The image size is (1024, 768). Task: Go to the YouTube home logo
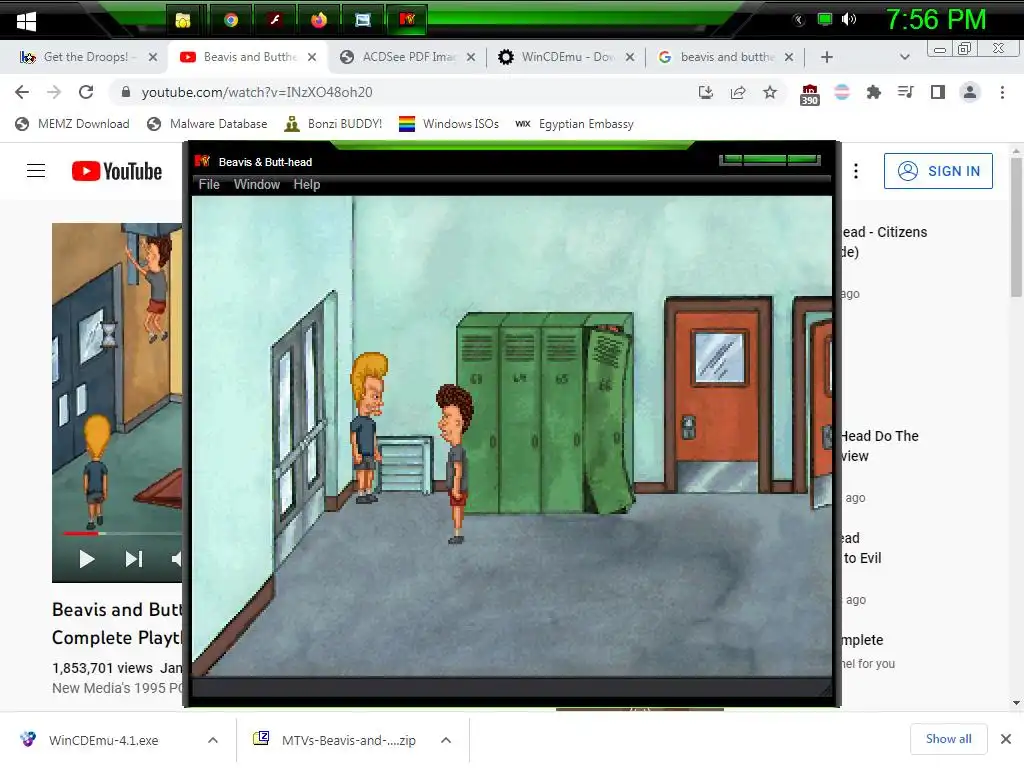coord(117,171)
